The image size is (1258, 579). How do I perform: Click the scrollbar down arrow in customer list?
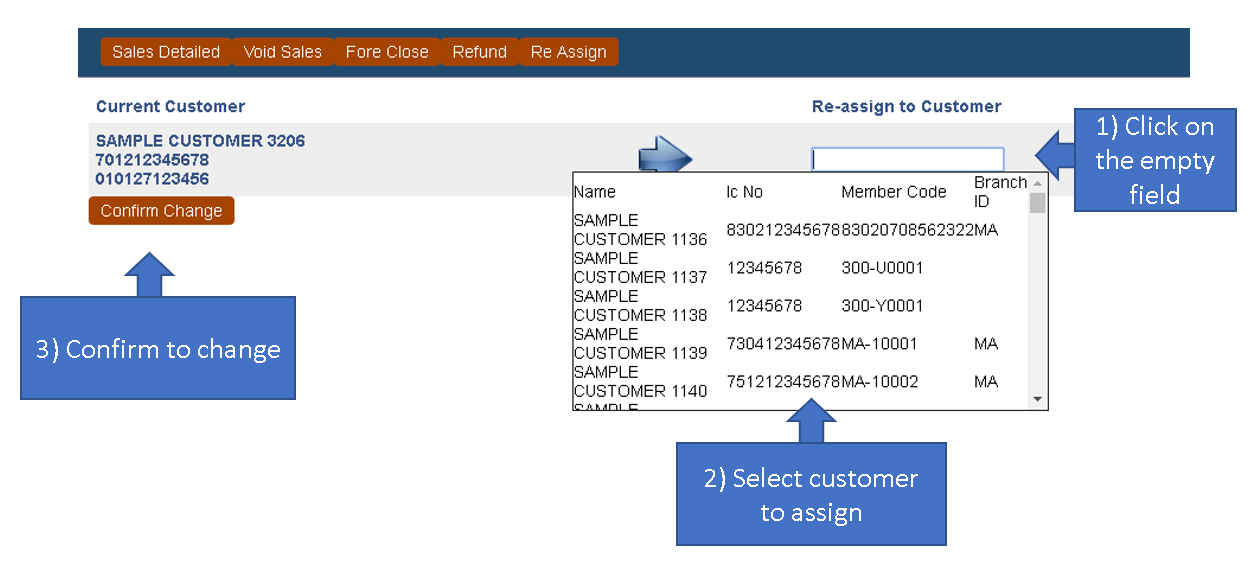[1037, 400]
